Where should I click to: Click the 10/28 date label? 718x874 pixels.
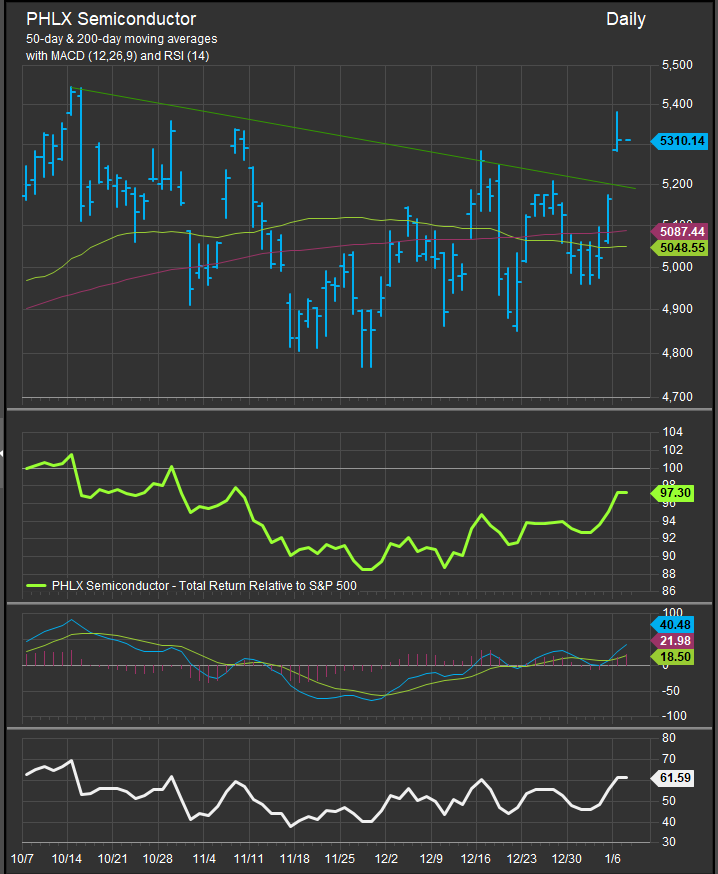pos(158,858)
